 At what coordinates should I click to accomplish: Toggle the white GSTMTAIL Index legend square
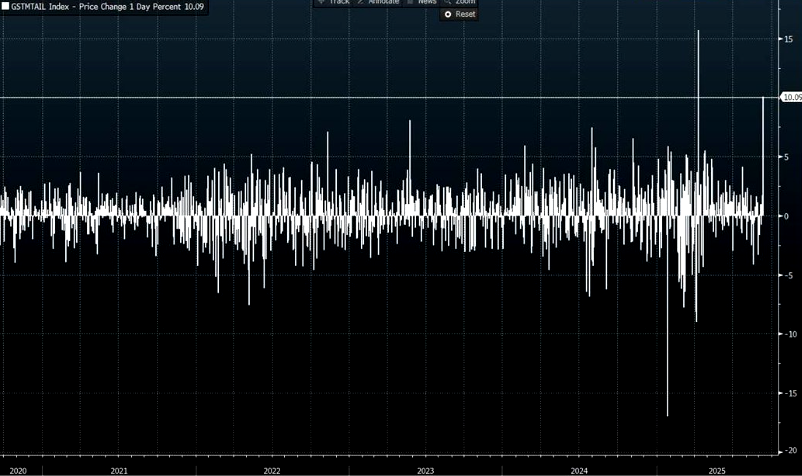point(5,7)
